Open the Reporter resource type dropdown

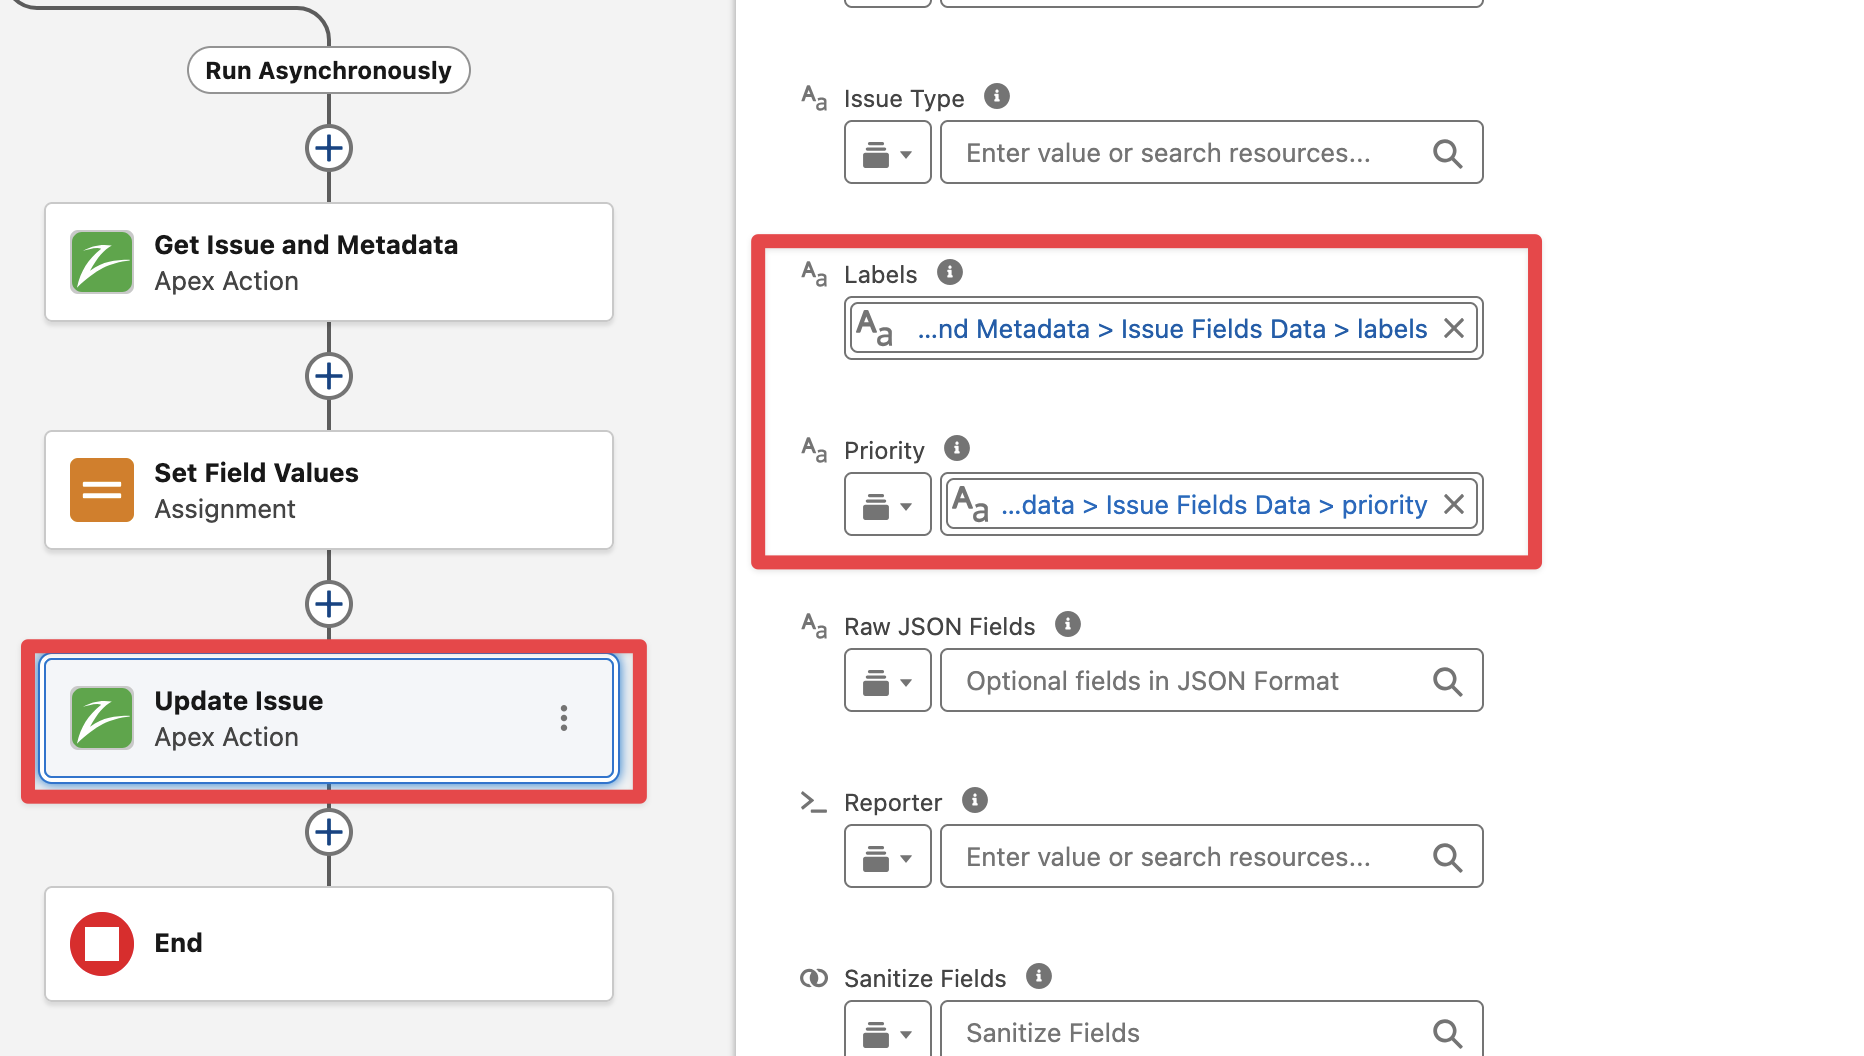[887, 857]
